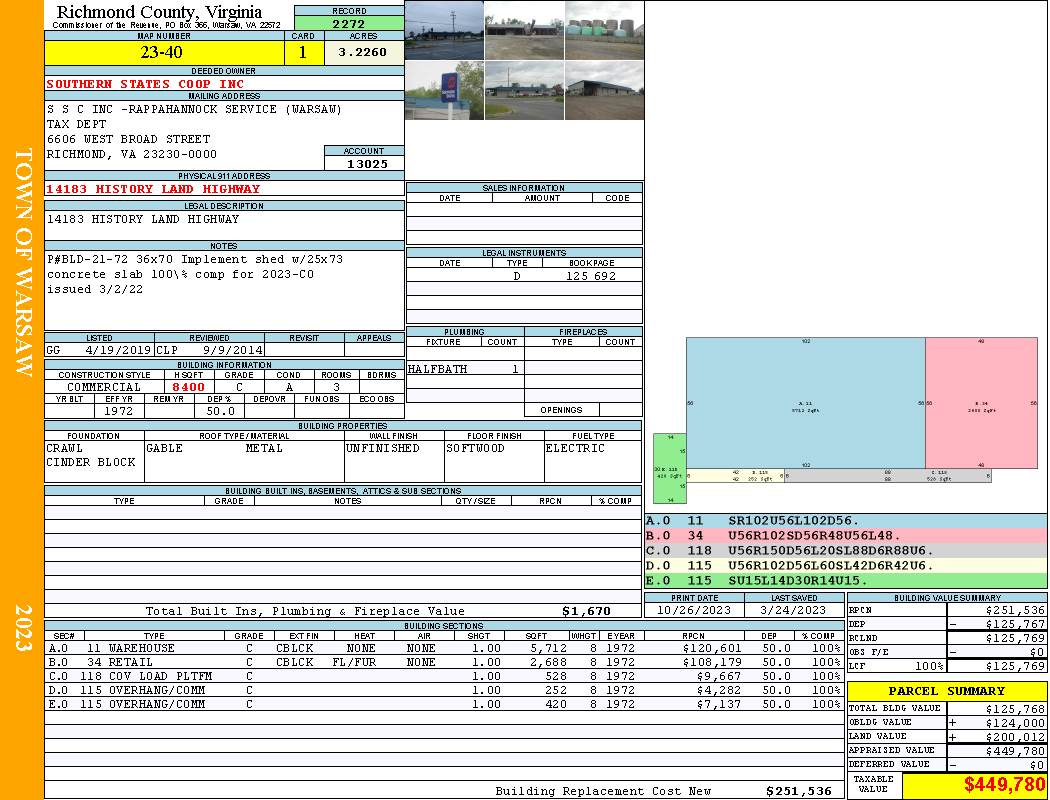
Task: Select OBLDG VALUE $124,000
Action: point(1015,723)
